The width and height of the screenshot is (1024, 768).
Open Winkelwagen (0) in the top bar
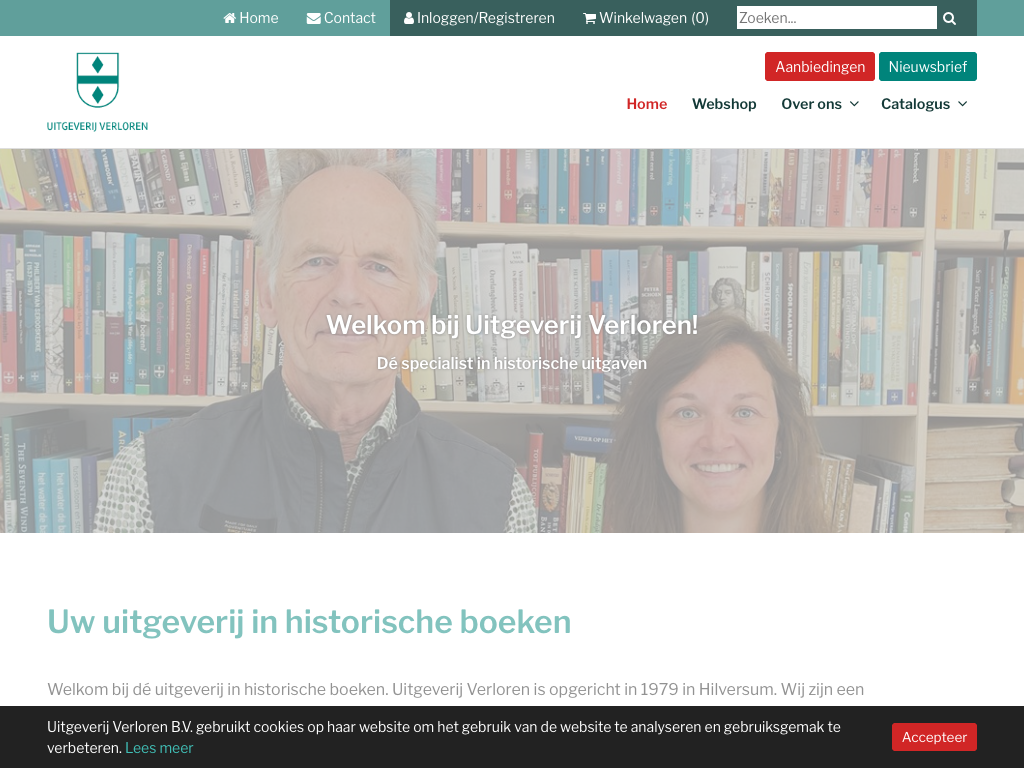pyautogui.click(x=653, y=18)
